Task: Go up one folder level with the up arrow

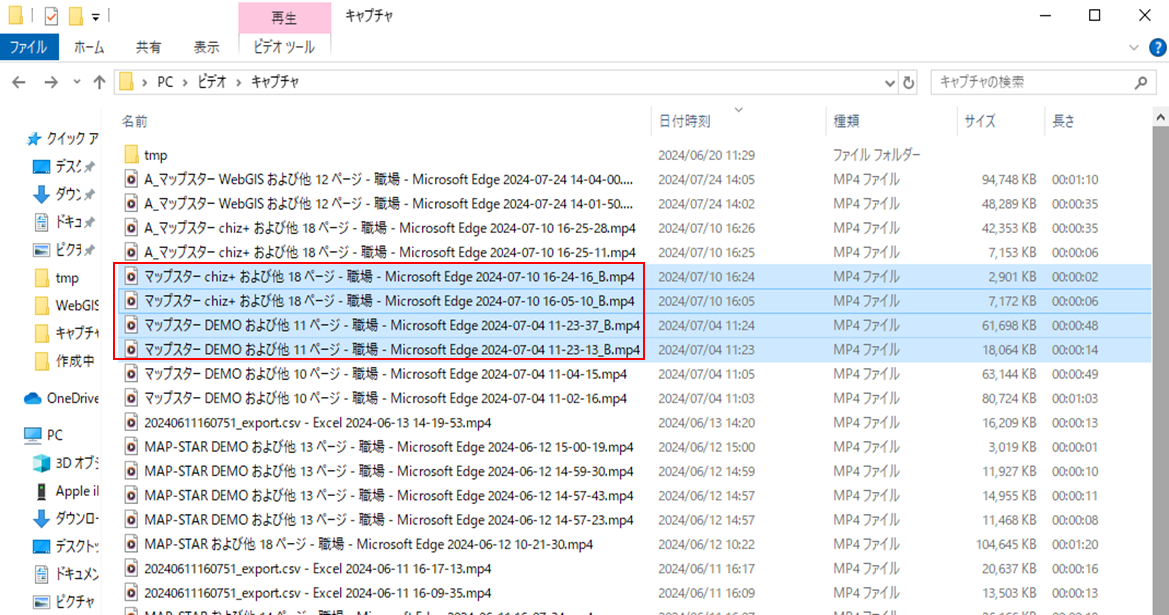Action: coord(99,82)
